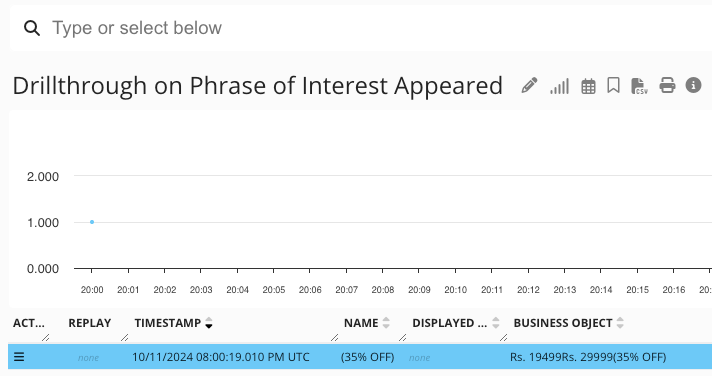Viewport: 712px width, 376px height.
Task: Bookmark this drillthrough report
Action: (x=613, y=85)
